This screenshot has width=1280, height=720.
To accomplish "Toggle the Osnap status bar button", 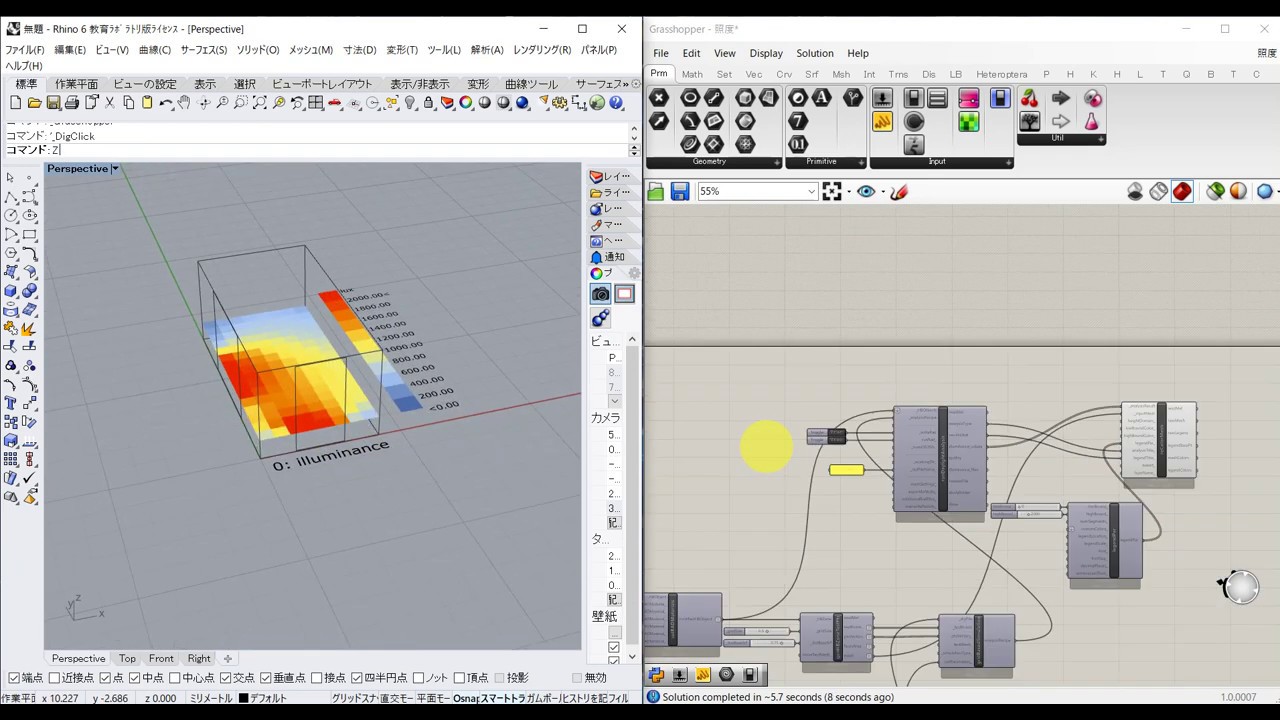I will pos(465,698).
